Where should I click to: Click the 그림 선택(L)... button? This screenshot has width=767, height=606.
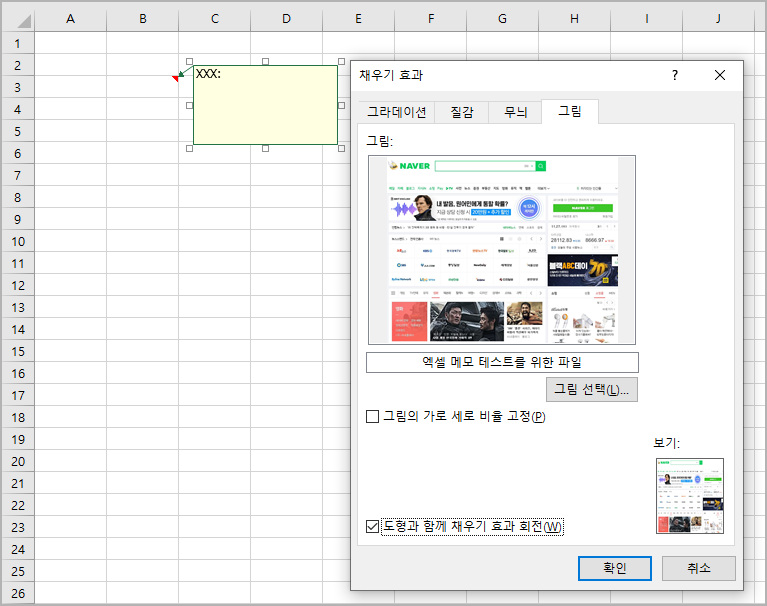[x=591, y=389]
